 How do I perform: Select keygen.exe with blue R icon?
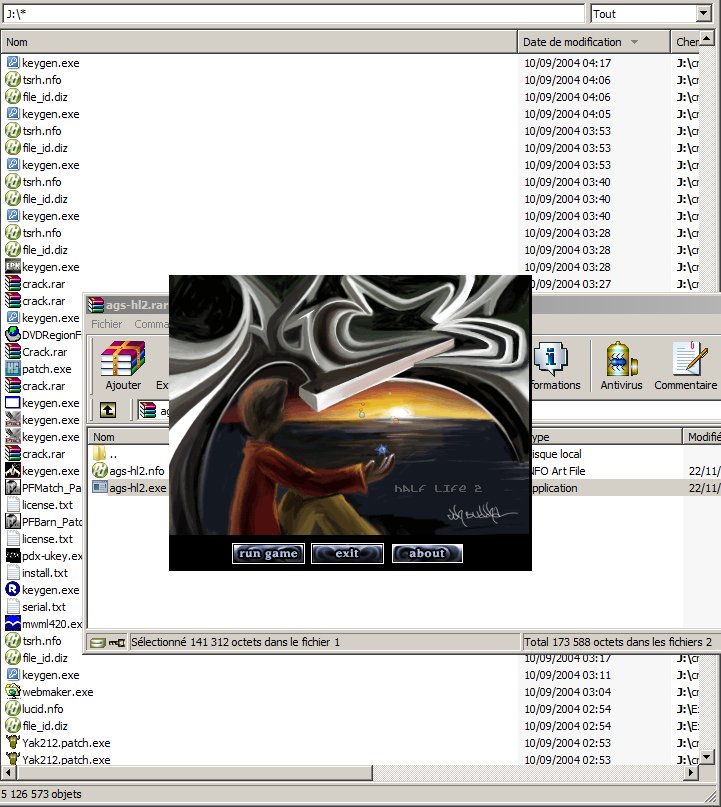[43, 590]
